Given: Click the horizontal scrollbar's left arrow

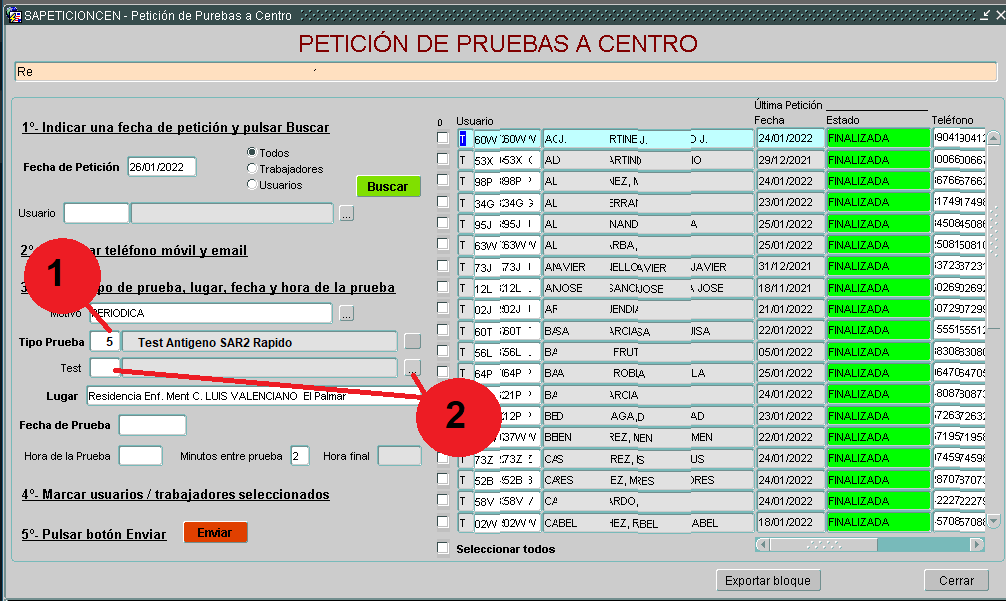Looking at the screenshot, I should click(x=762, y=545).
